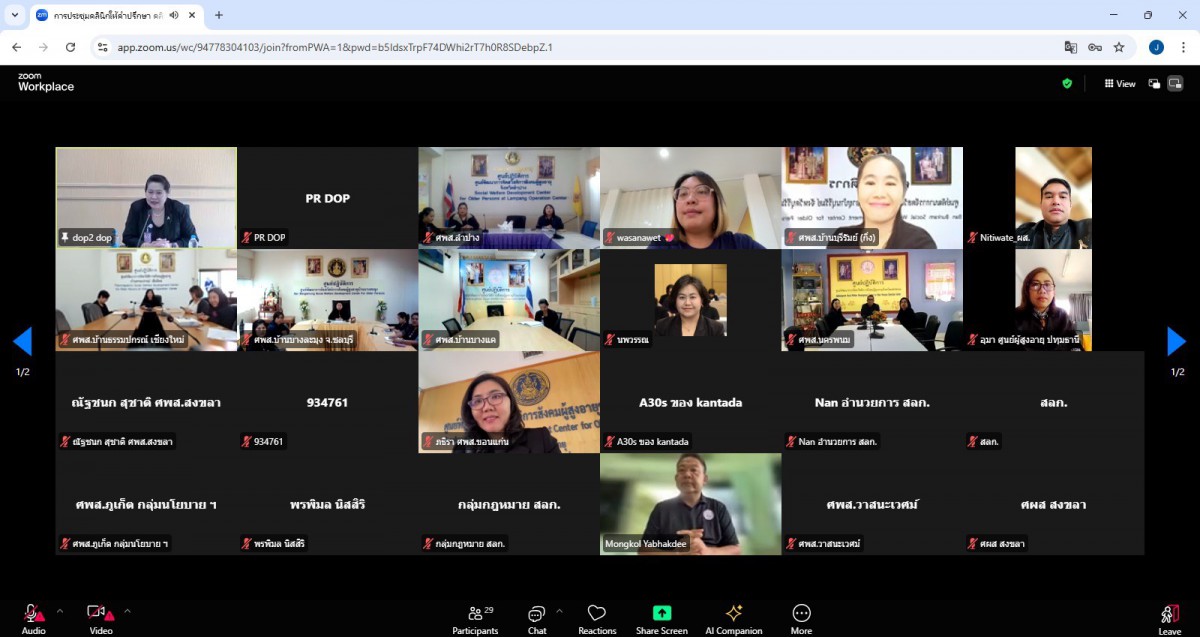Reload the Zoom meeting page
The width and height of the screenshot is (1200, 637).
click(x=70, y=47)
